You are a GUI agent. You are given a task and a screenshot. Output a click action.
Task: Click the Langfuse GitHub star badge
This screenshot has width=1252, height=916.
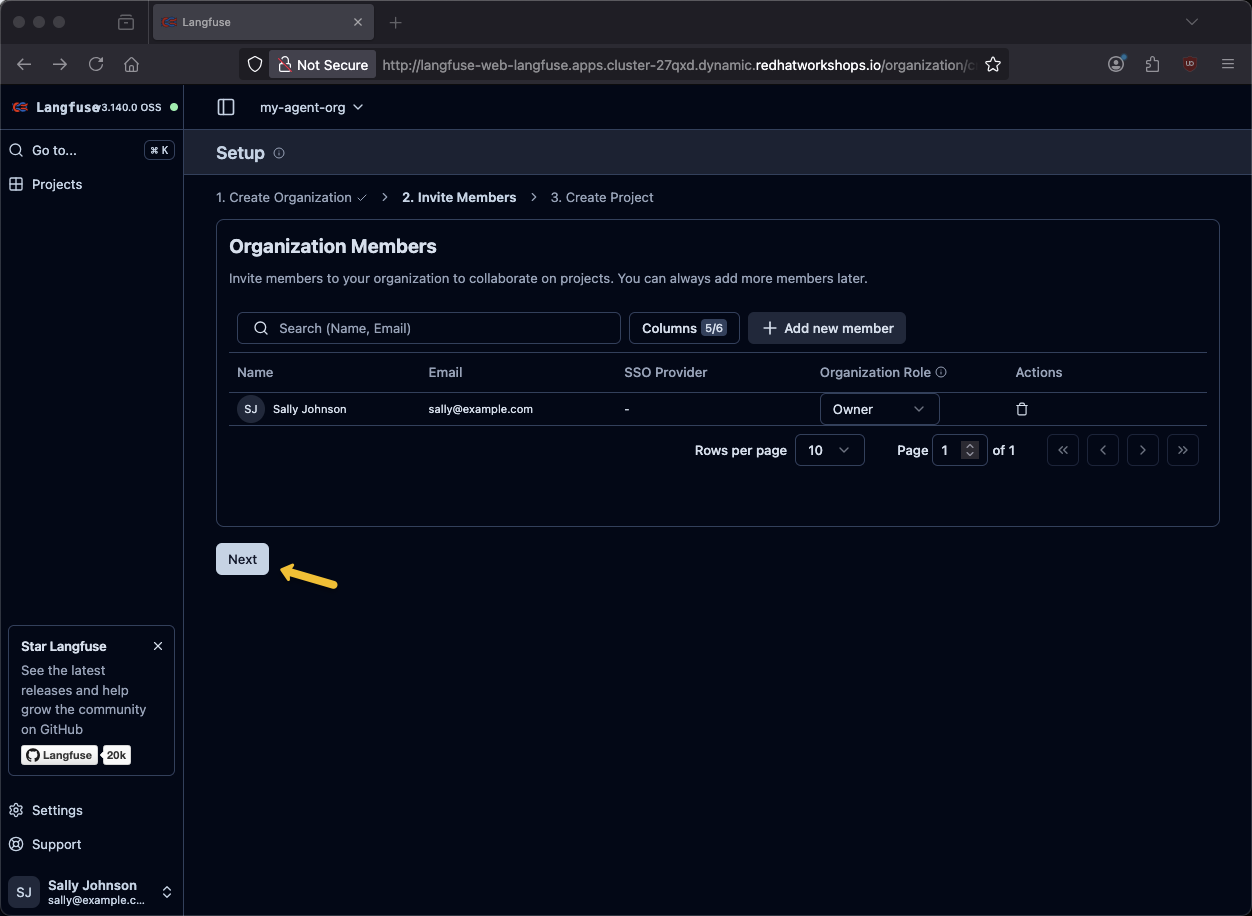click(x=60, y=755)
